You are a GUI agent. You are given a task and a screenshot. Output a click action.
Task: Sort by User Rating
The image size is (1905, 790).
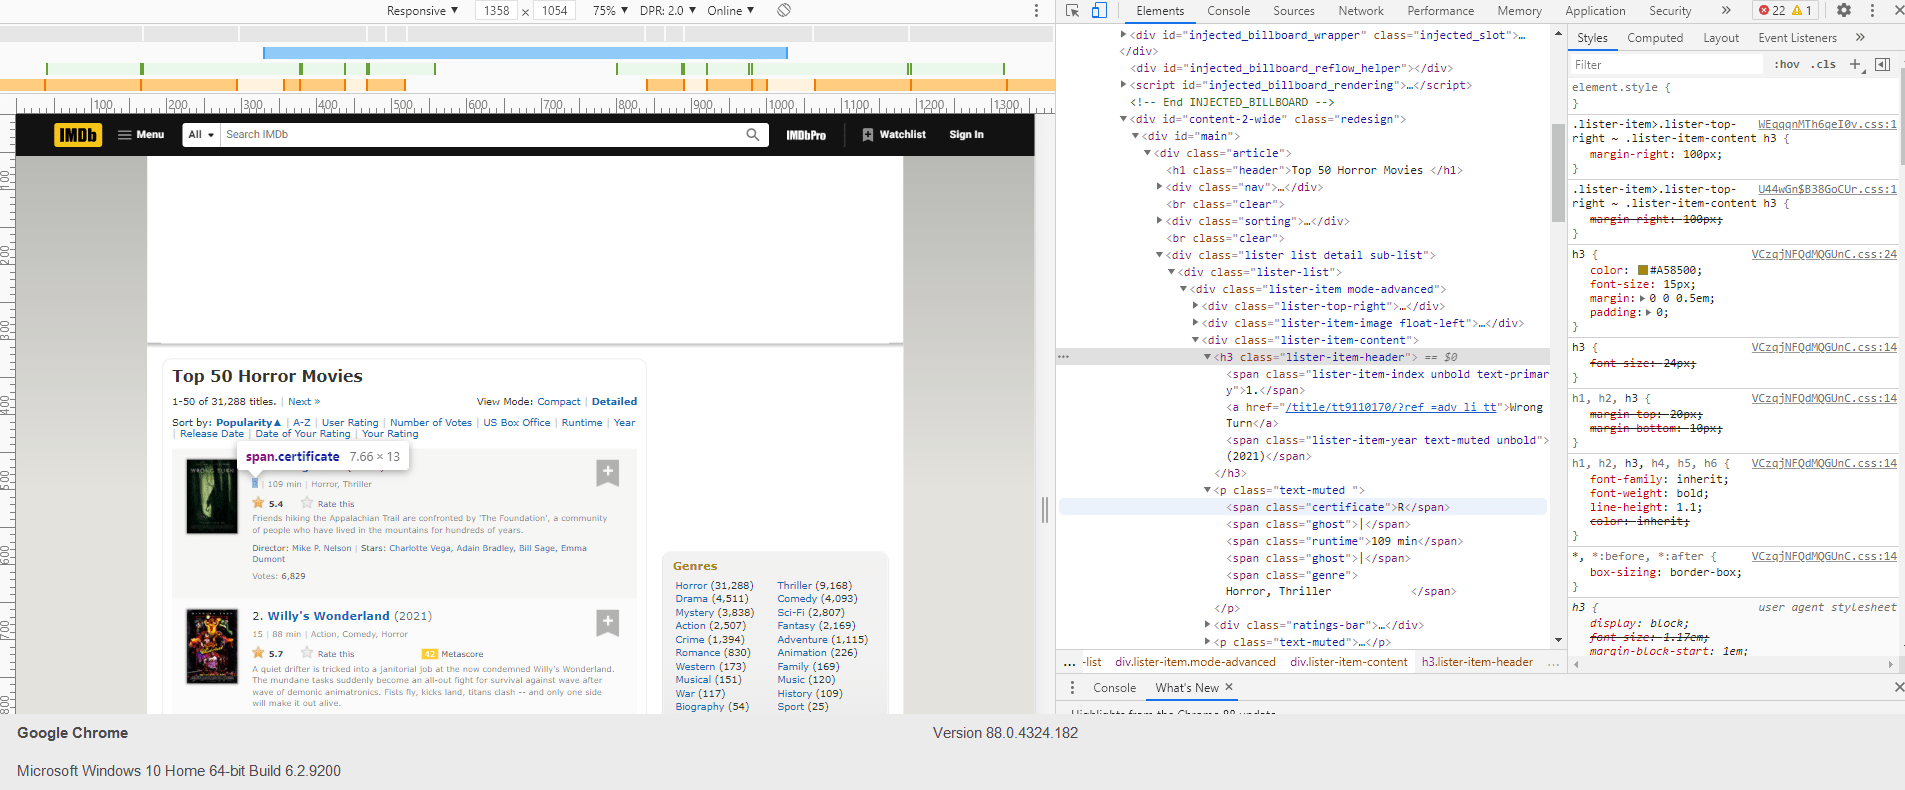[350, 423]
